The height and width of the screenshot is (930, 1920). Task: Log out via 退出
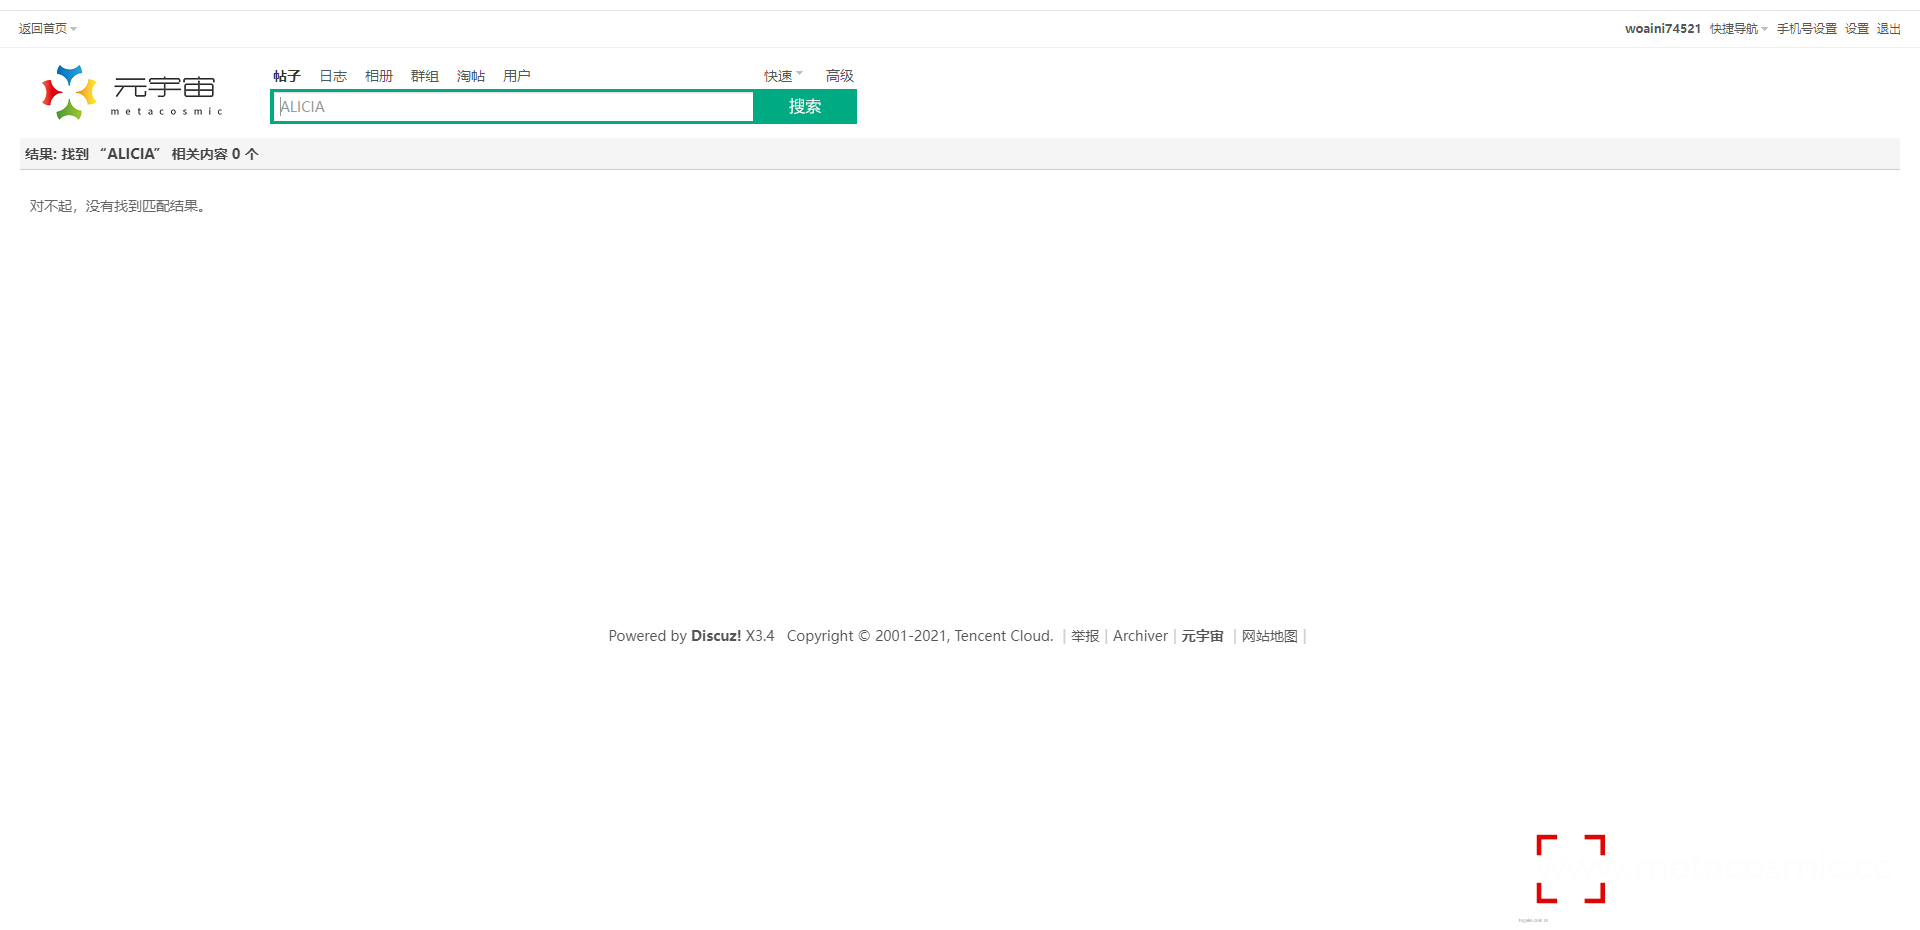click(1888, 29)
